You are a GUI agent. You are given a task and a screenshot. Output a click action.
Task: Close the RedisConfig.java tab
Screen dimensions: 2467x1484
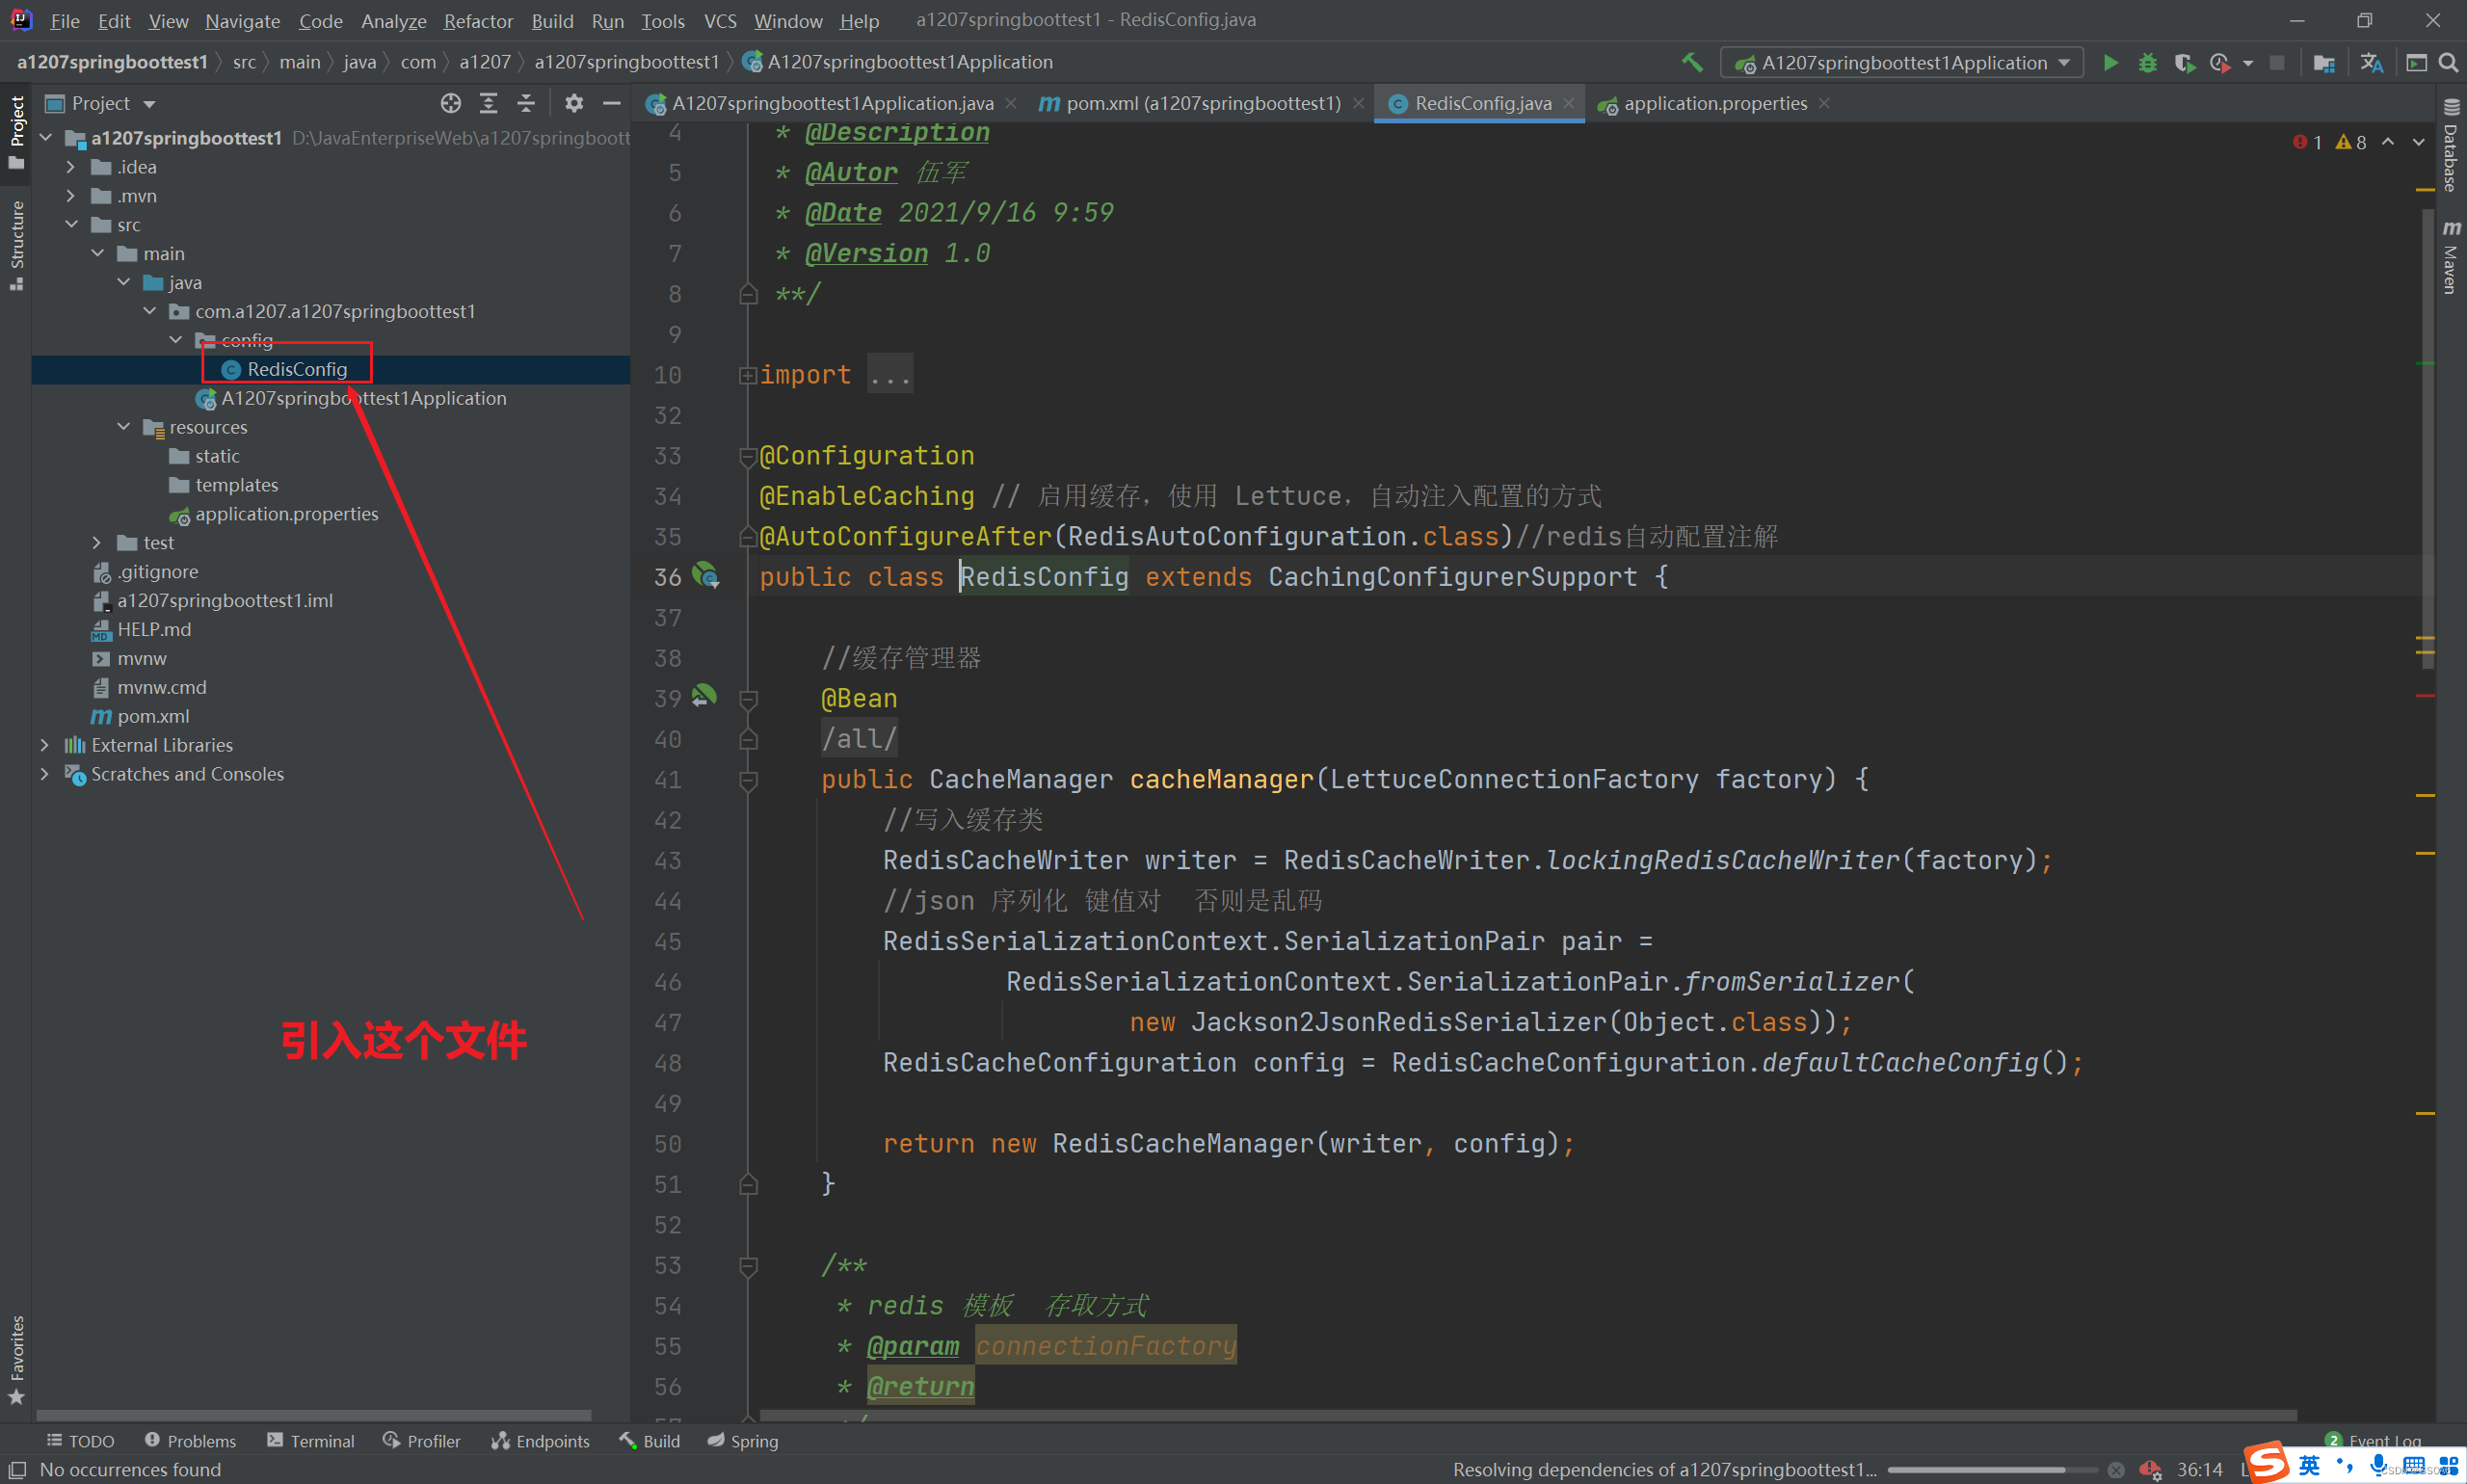1568,103
